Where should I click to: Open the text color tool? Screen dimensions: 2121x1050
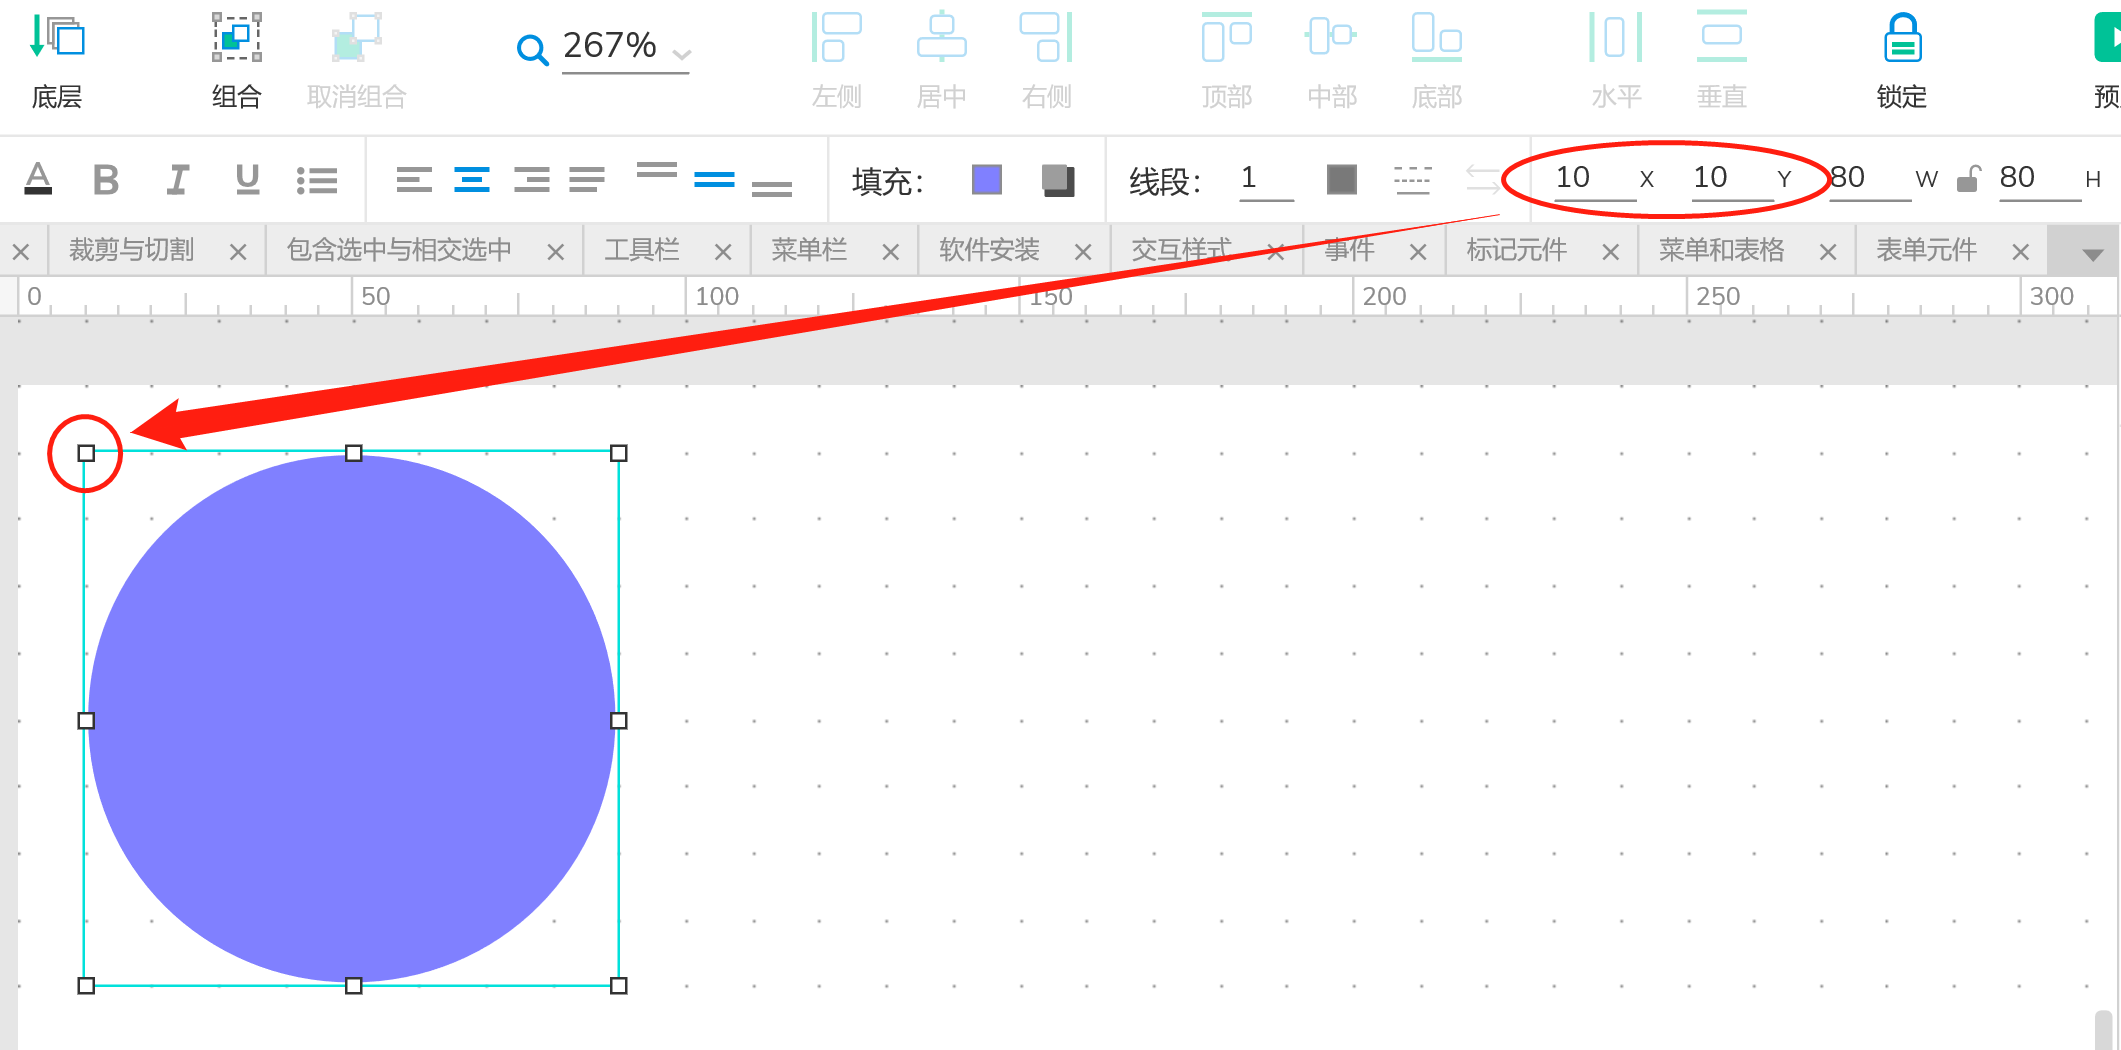(x=38, y=180)
